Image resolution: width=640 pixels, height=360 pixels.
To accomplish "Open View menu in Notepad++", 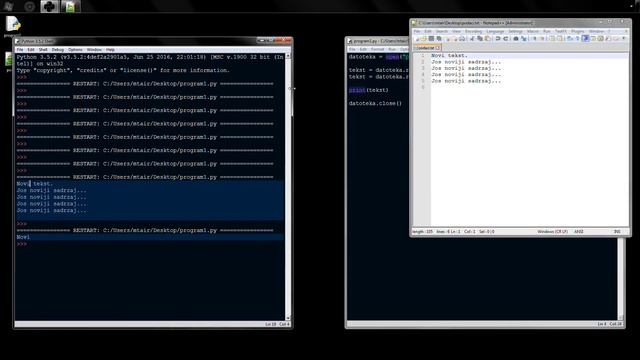I will [456, 31].
